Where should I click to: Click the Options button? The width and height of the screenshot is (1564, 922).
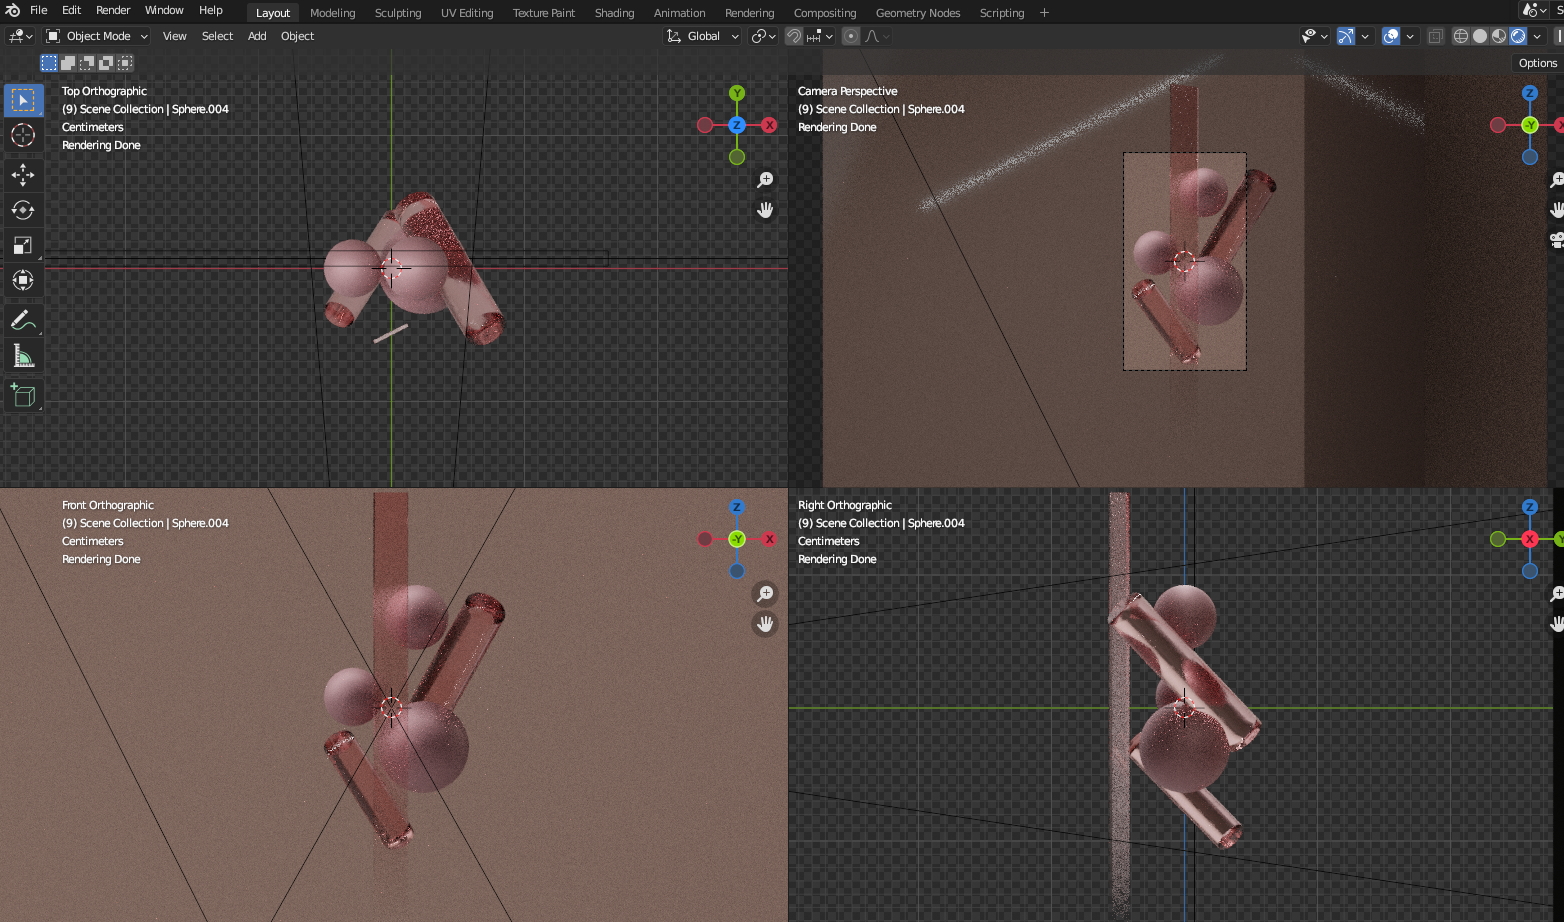pos(1537,63)
